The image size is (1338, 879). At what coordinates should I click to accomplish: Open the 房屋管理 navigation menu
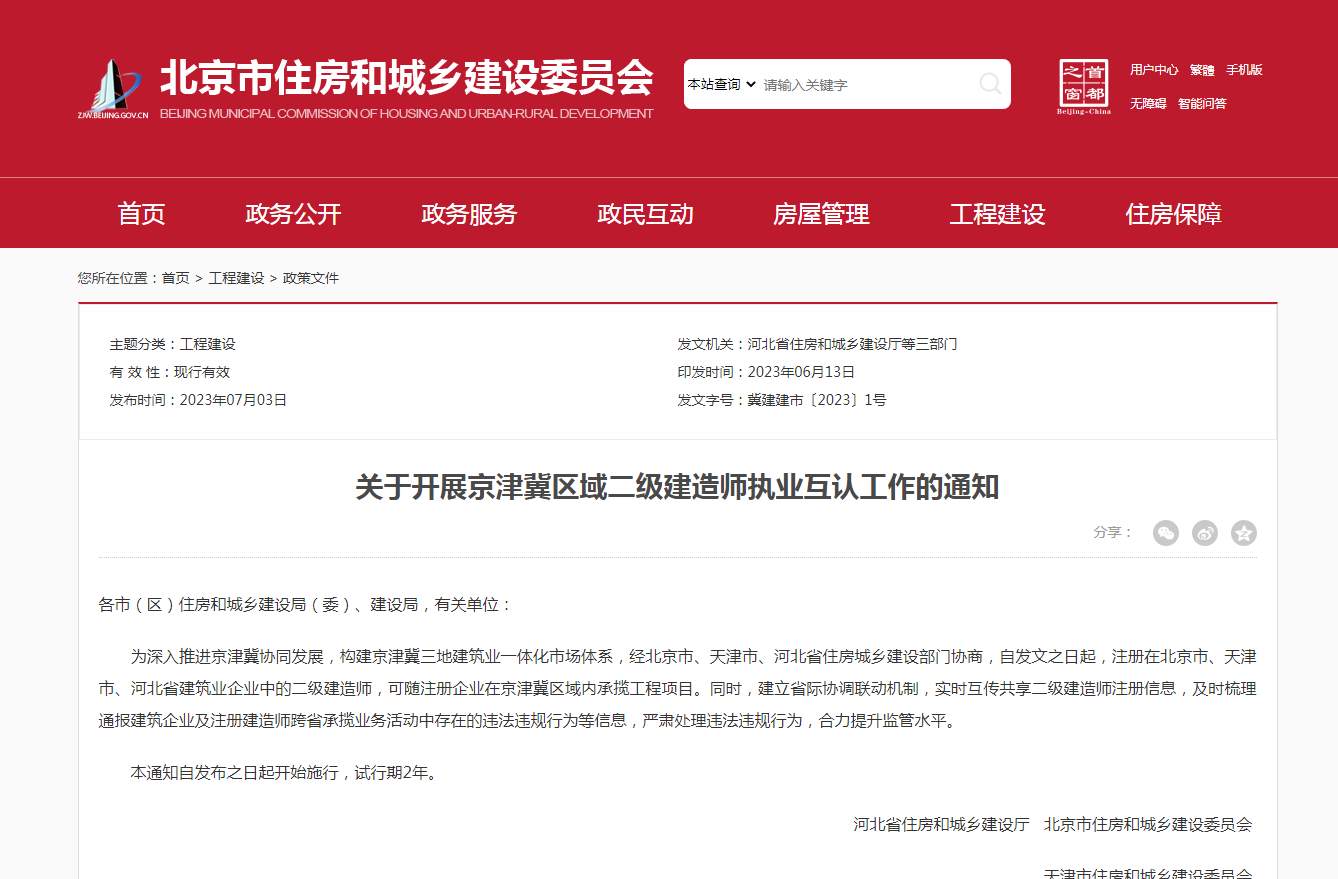(821, 213)
